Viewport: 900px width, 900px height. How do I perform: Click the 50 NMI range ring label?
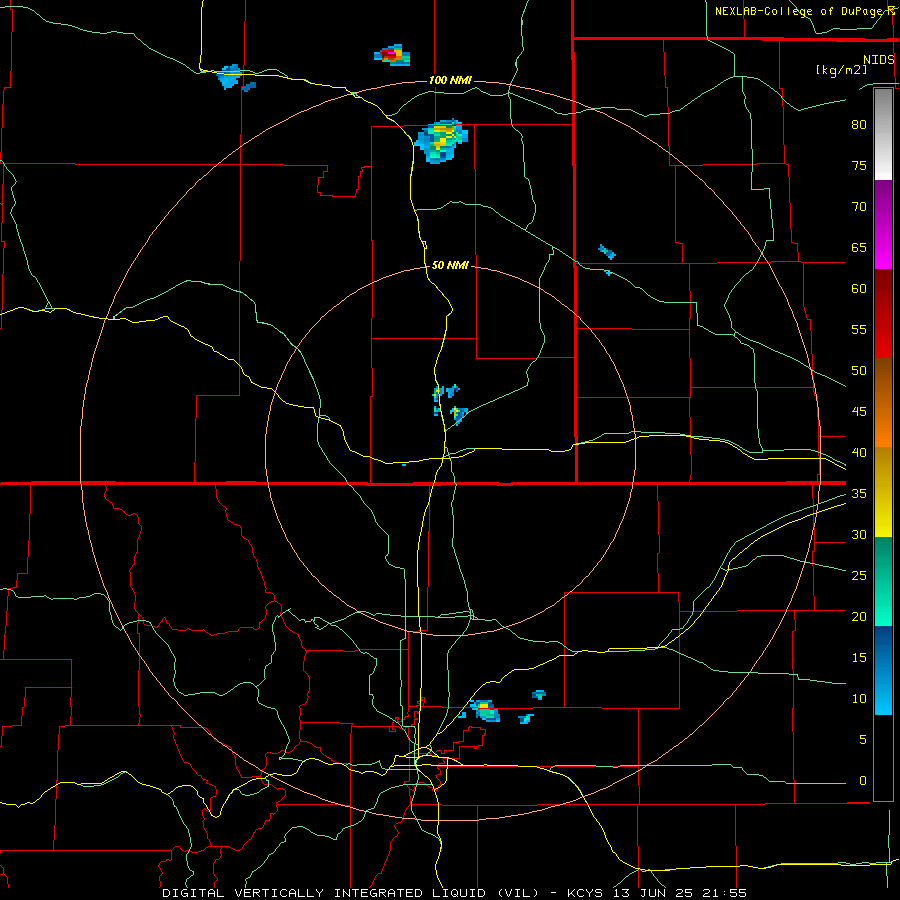pos(450,265)
